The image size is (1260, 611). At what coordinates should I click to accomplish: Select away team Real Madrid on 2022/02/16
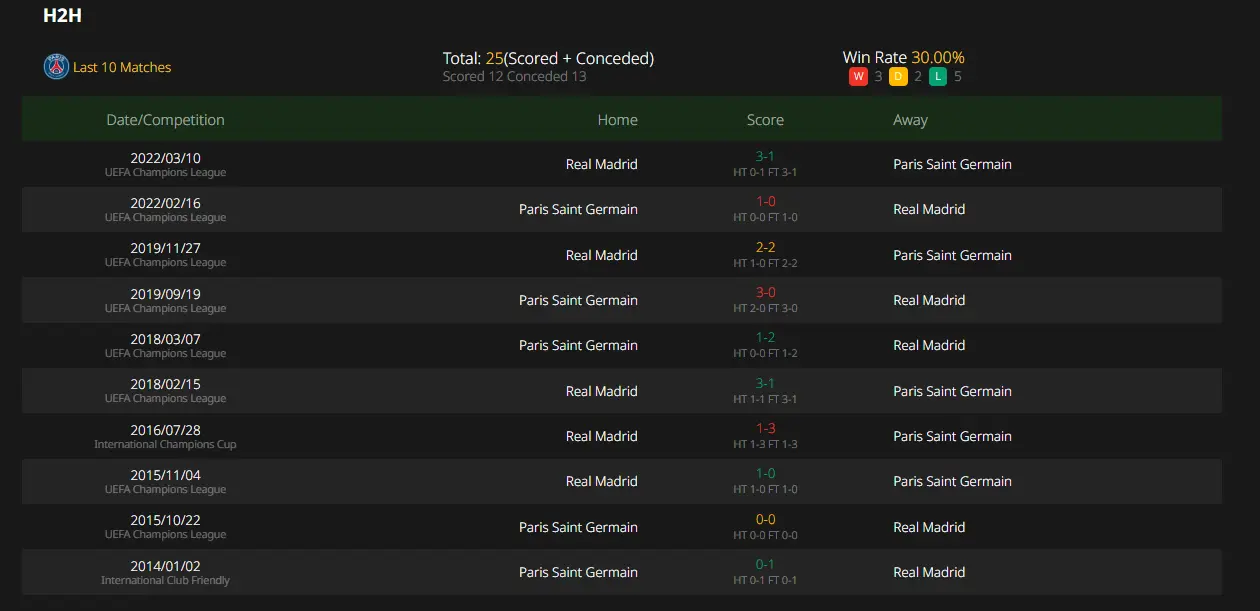tap(929, 209)
